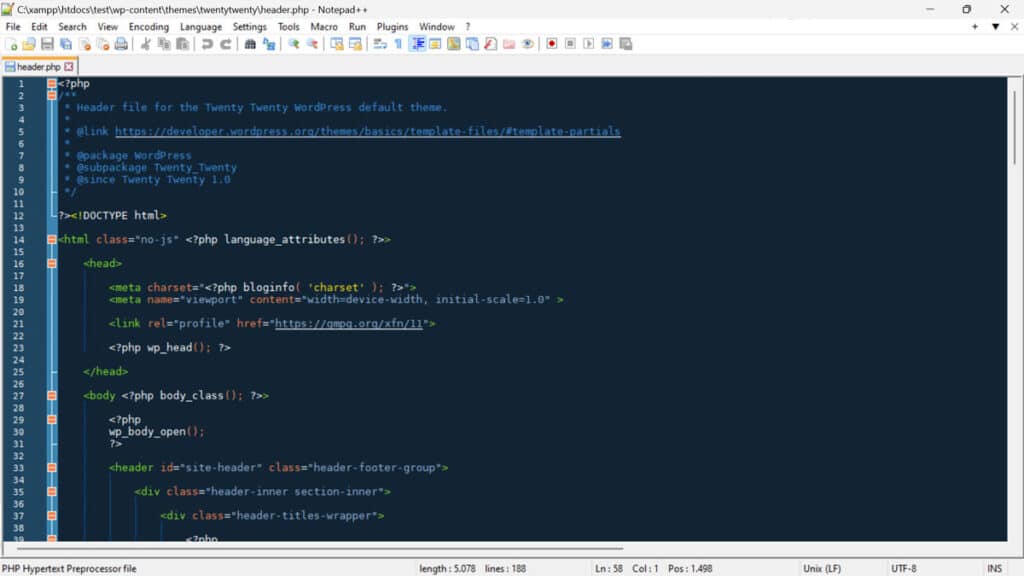Open a new blank document
This screenshot has height=576, width=1024.
(10, 43)
